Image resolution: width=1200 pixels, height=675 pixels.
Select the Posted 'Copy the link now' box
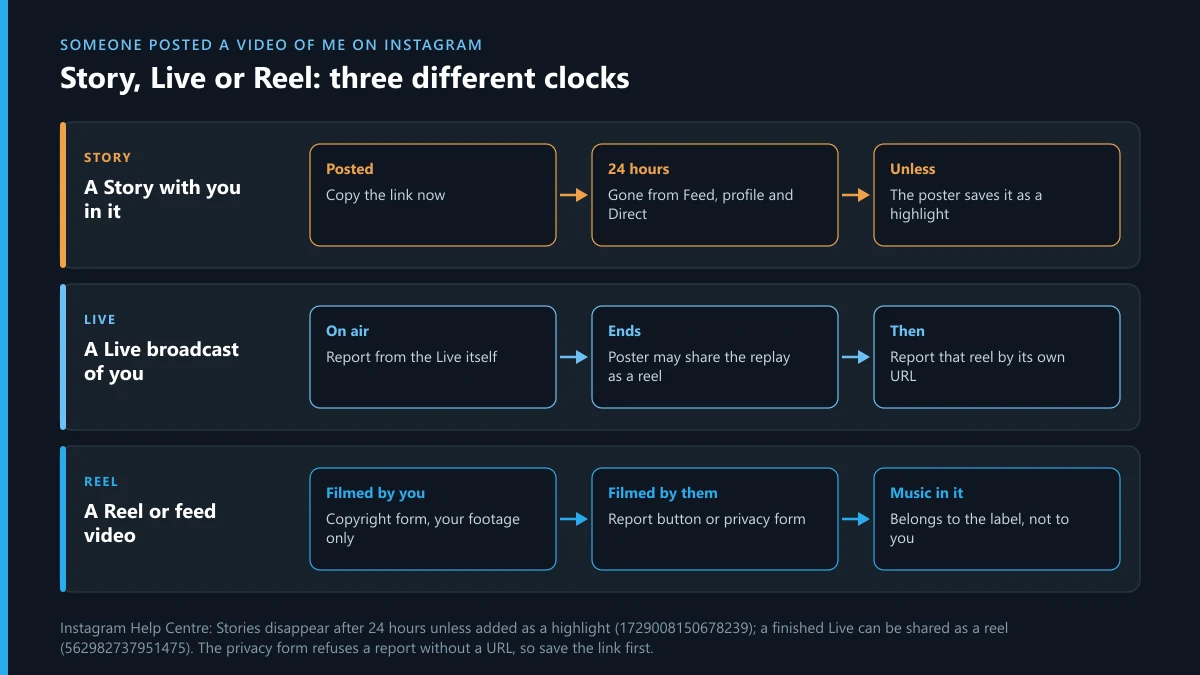(x=433, y=195)
